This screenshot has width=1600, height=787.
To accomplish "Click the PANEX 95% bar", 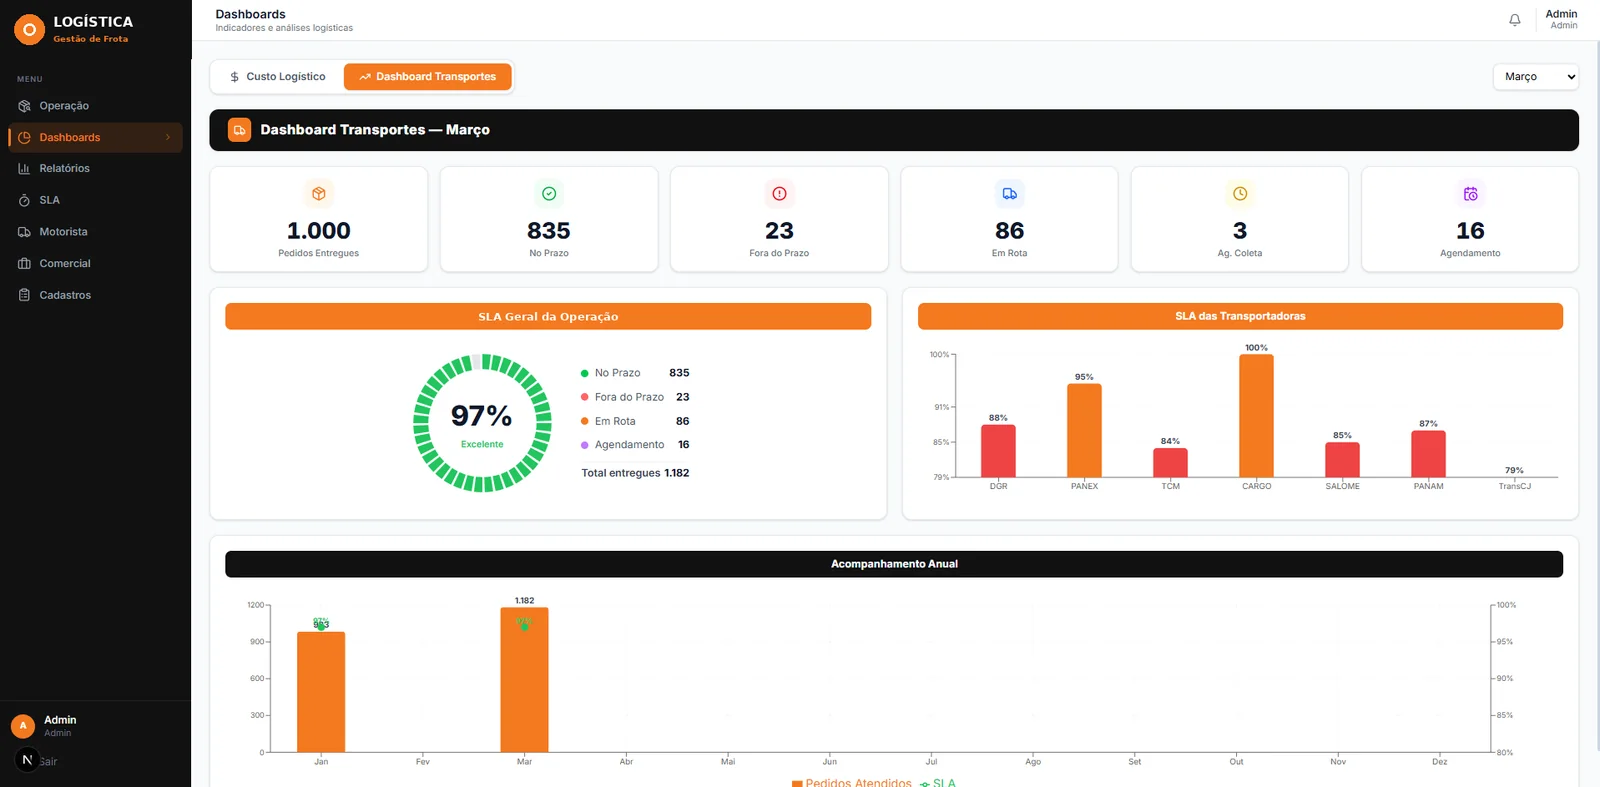I will tap(1084, 431).
